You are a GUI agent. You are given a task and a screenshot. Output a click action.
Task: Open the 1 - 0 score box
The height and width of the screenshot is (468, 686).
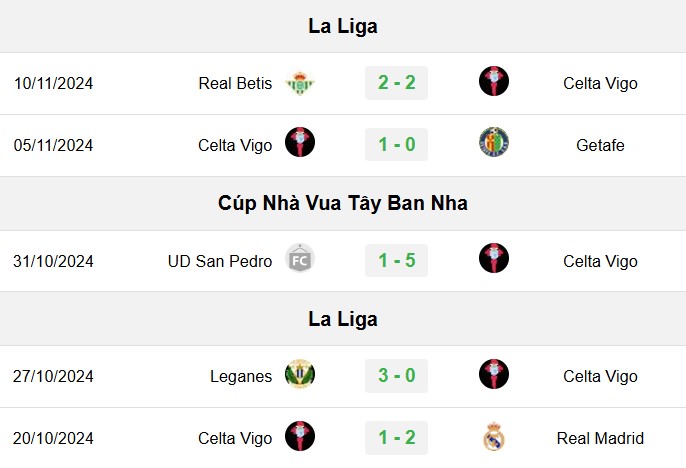[x=396, y=144]
